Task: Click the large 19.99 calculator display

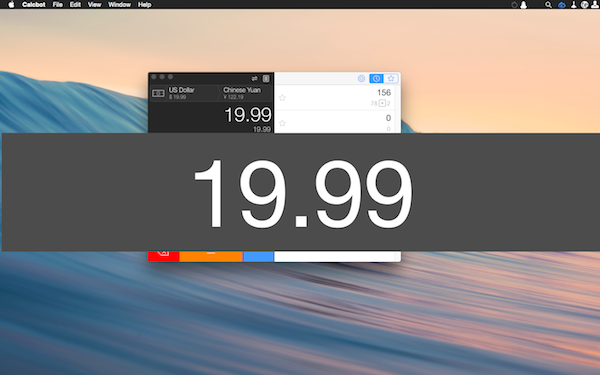Action: pos(248,115)
